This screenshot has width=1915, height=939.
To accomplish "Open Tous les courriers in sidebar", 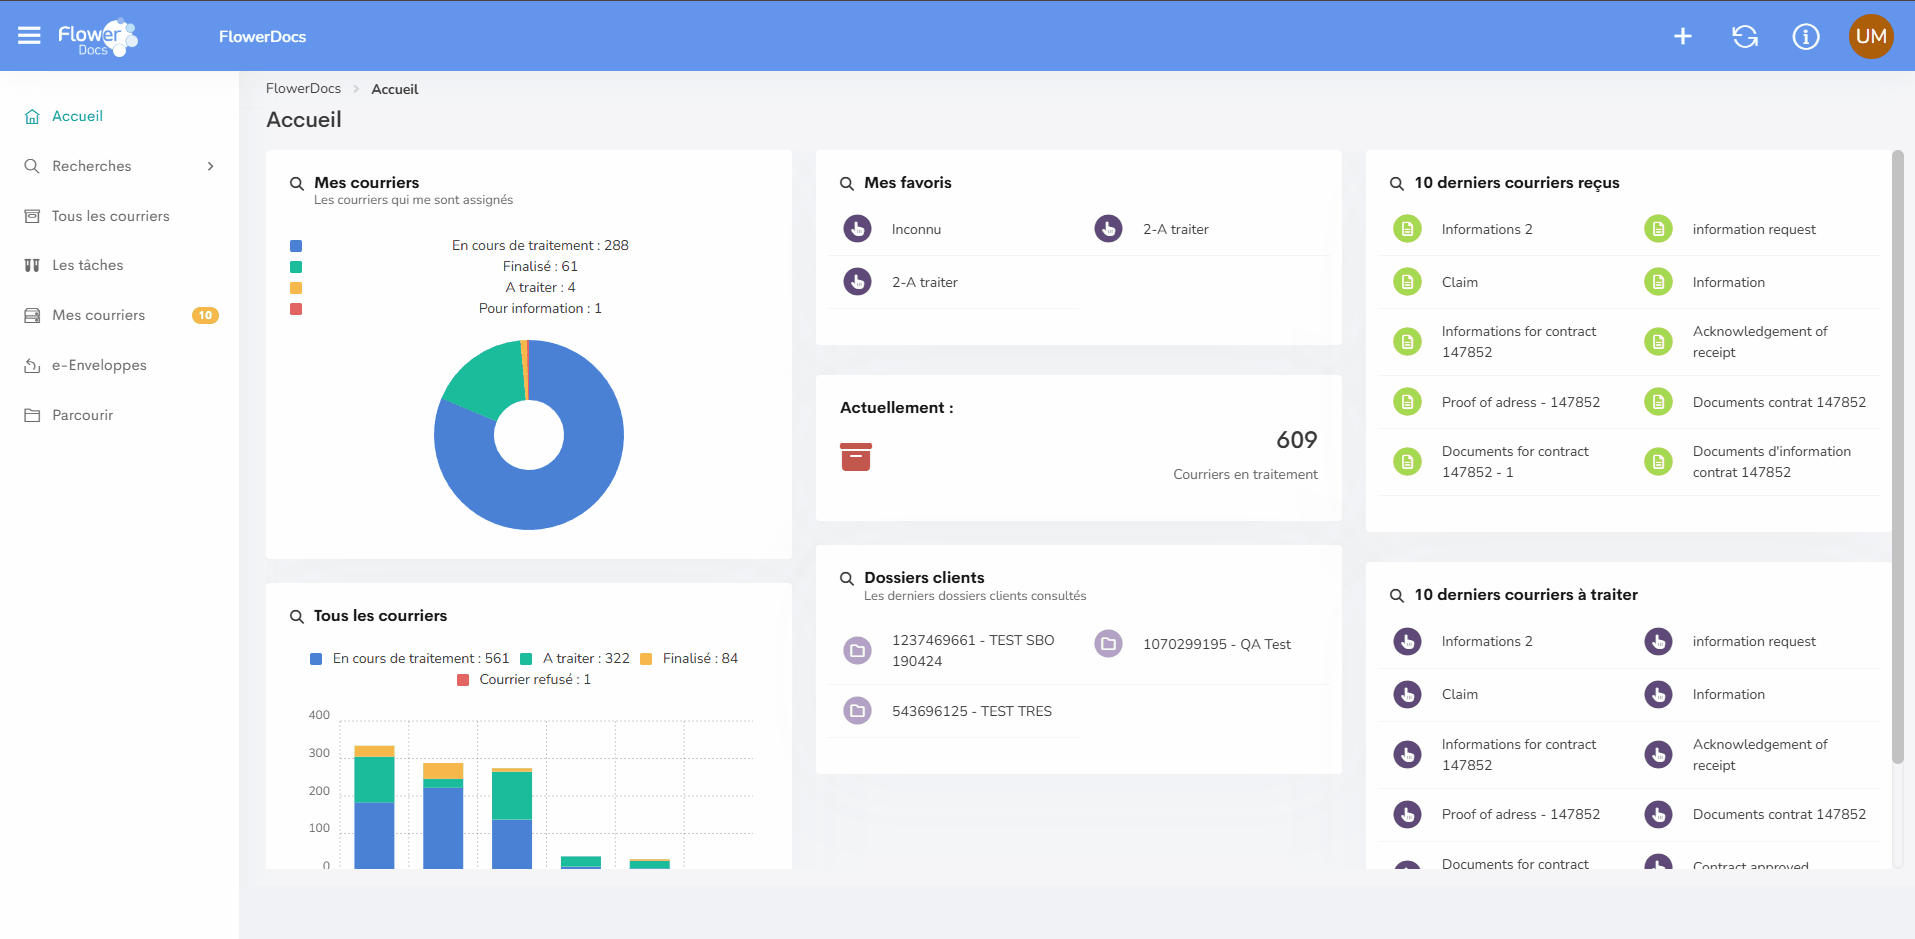I will pos(110,216).
